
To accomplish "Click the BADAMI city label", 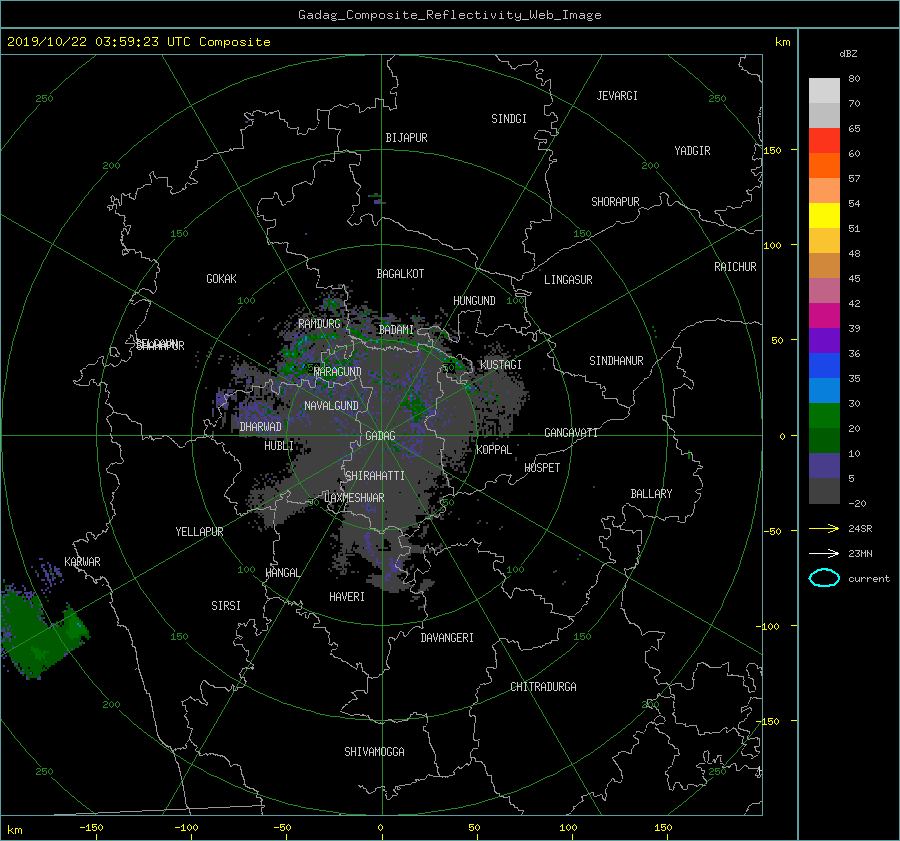I will (x=397, y=330).
